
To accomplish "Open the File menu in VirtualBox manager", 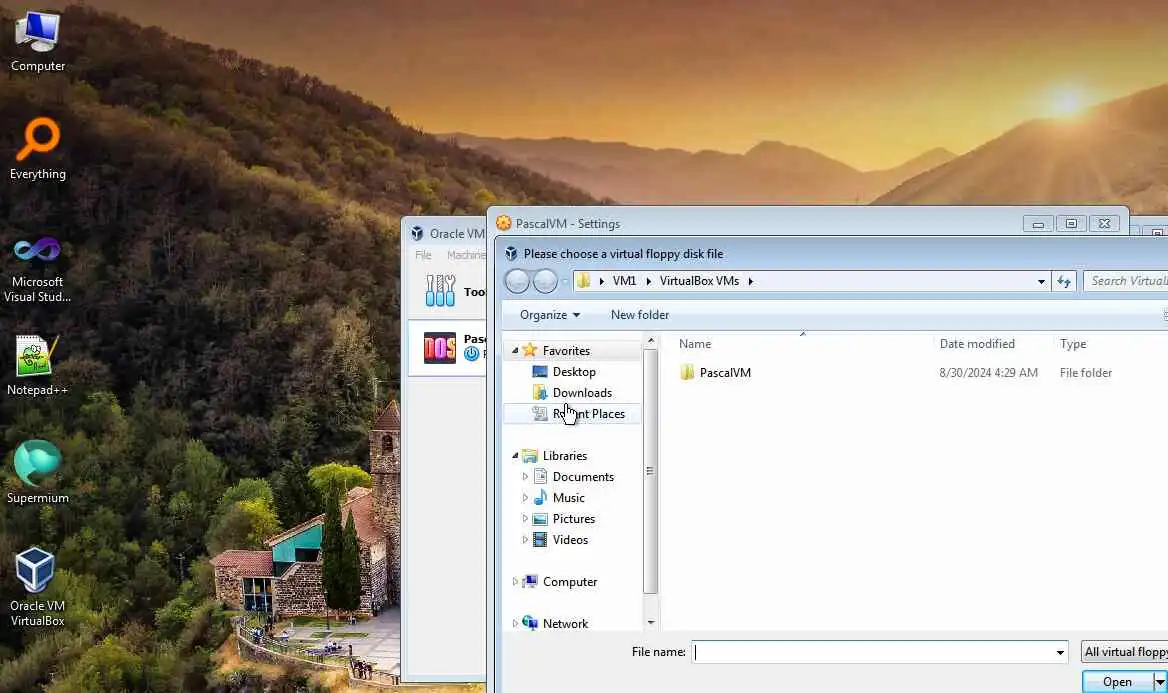I will (x=423, y=255).
